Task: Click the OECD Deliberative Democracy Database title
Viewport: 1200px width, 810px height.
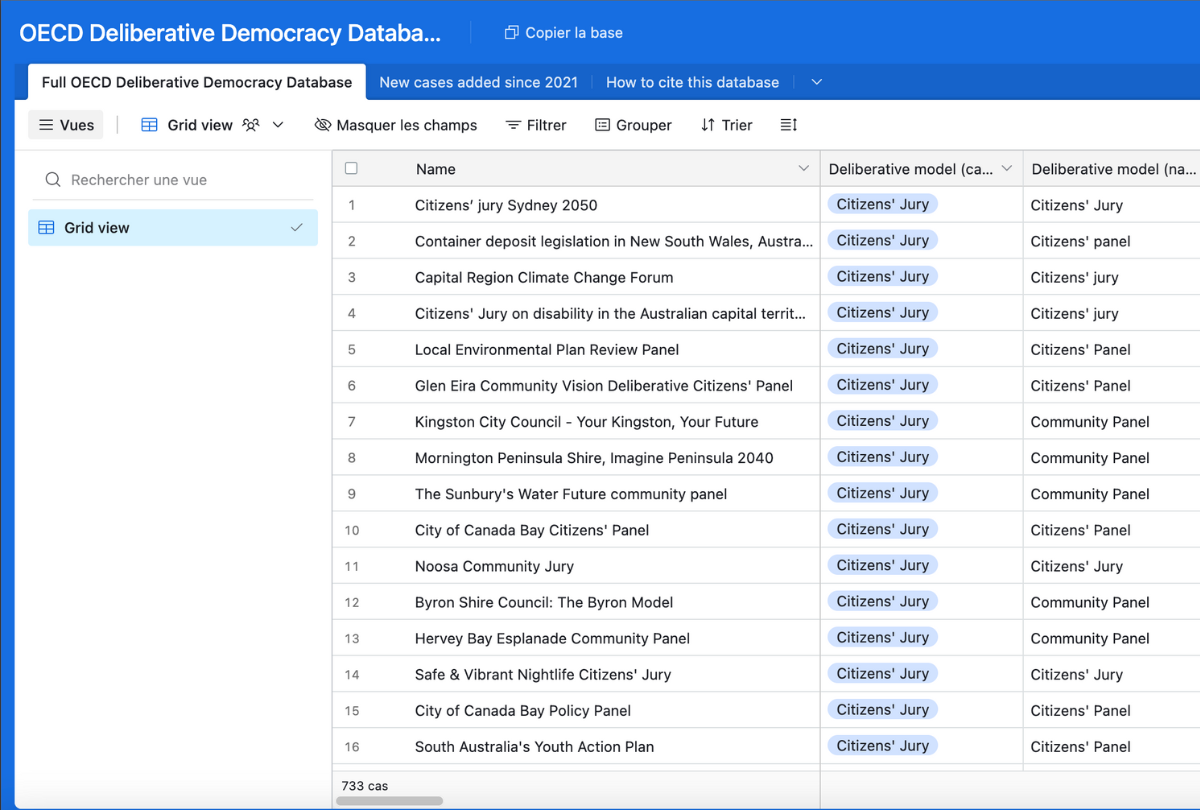Action: click(230, 33)
